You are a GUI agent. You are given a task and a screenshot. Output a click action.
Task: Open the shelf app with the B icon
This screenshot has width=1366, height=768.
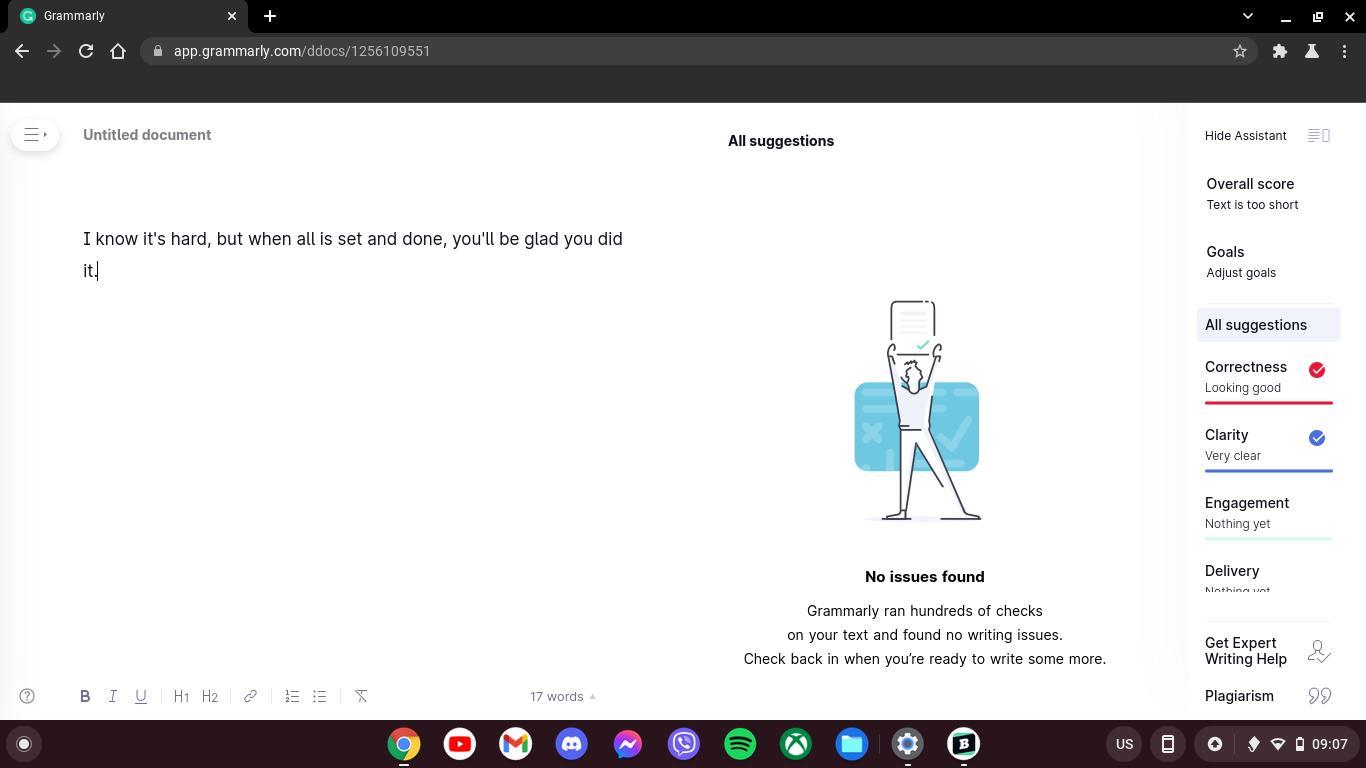click(x=964, y=744)
